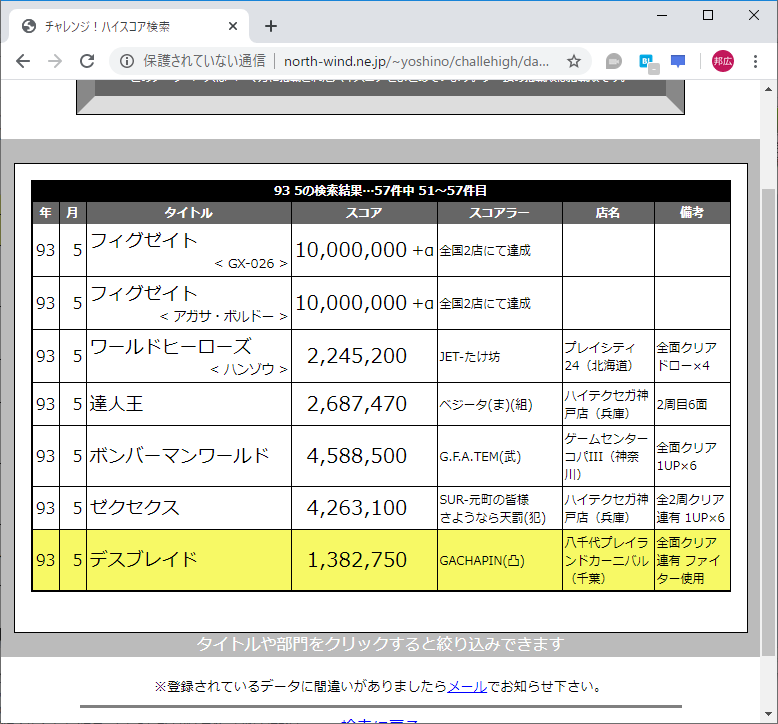
Task: Open the grey video camera extension icon
Action: click(614, 61)
